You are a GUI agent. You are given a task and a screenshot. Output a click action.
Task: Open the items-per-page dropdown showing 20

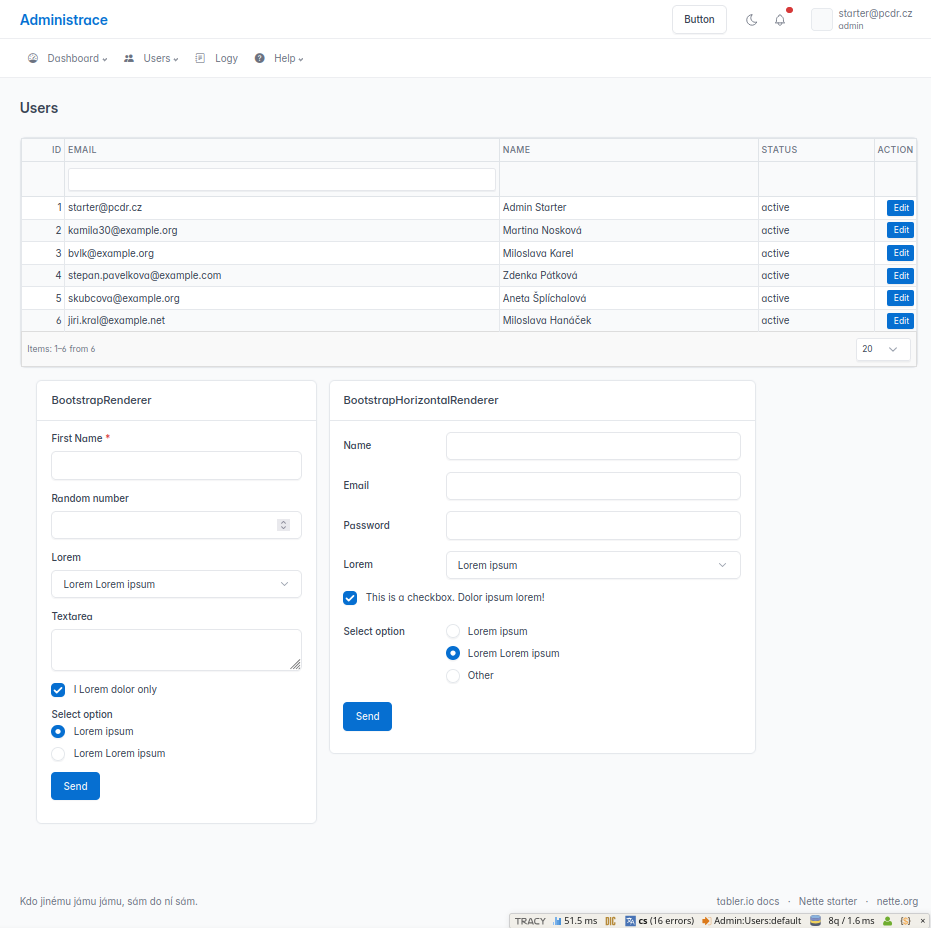click(883, 349)
